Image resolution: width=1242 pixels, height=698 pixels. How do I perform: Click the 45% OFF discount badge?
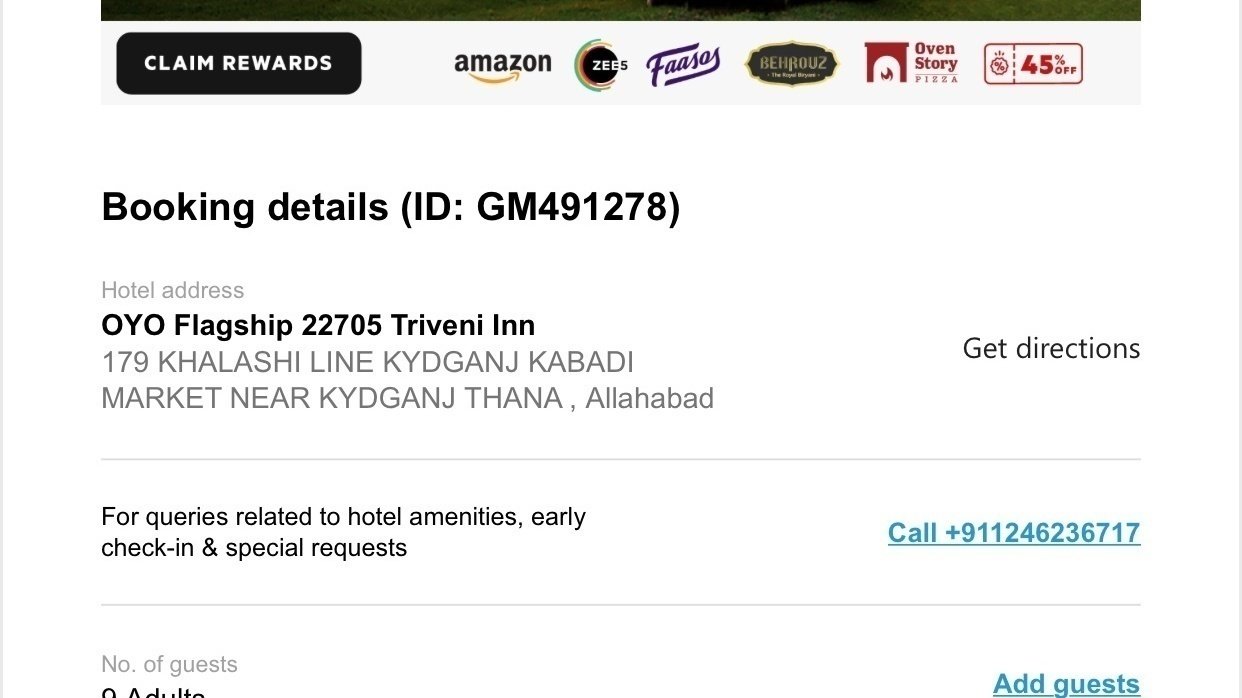click(1033, 63)
